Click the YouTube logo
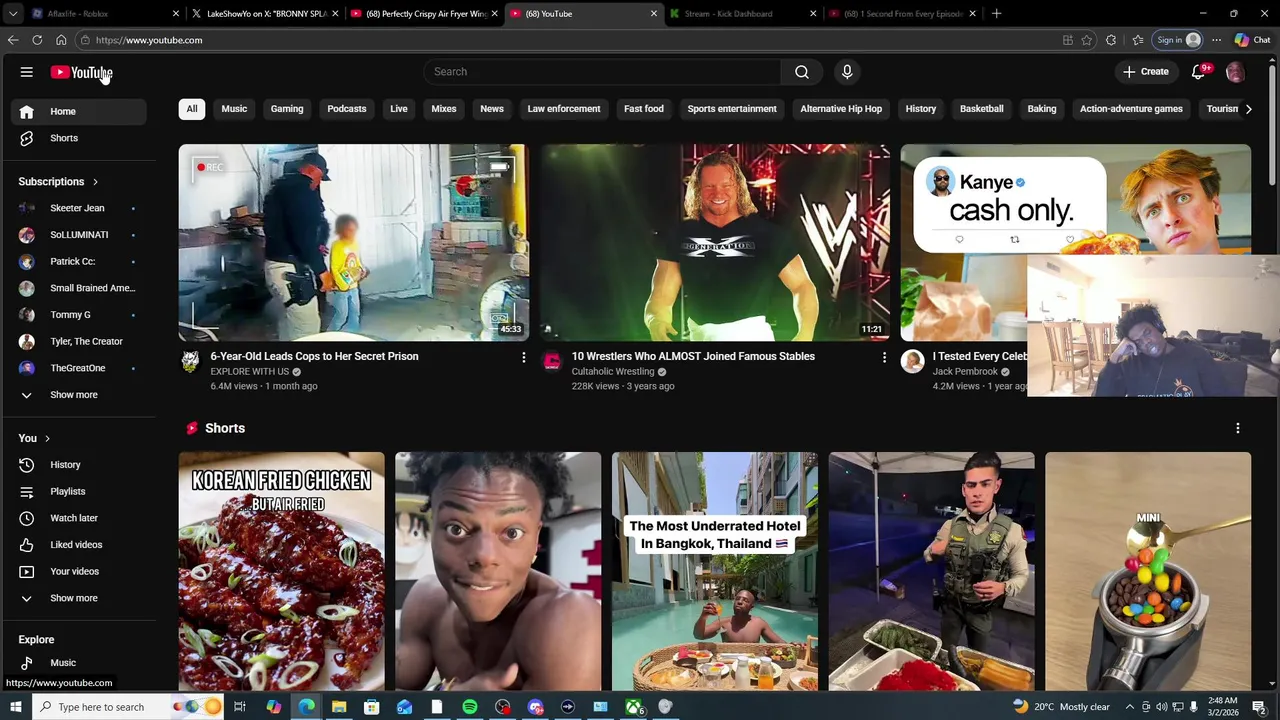This screenshot has width=1280, height=720. [81, 72]
